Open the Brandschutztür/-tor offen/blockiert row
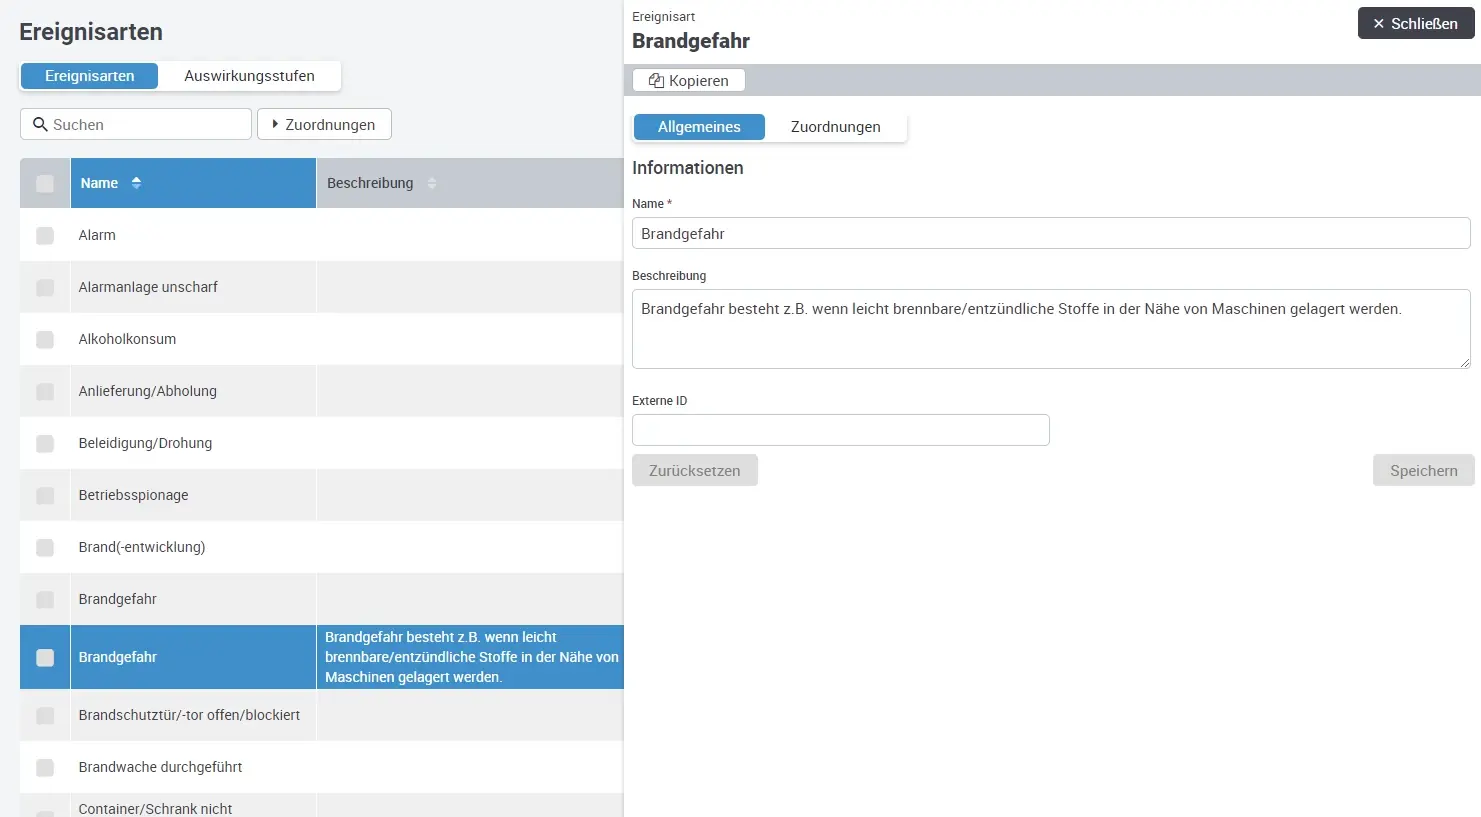This screenshot has height=817, width=1481. (x=189, y=715)
